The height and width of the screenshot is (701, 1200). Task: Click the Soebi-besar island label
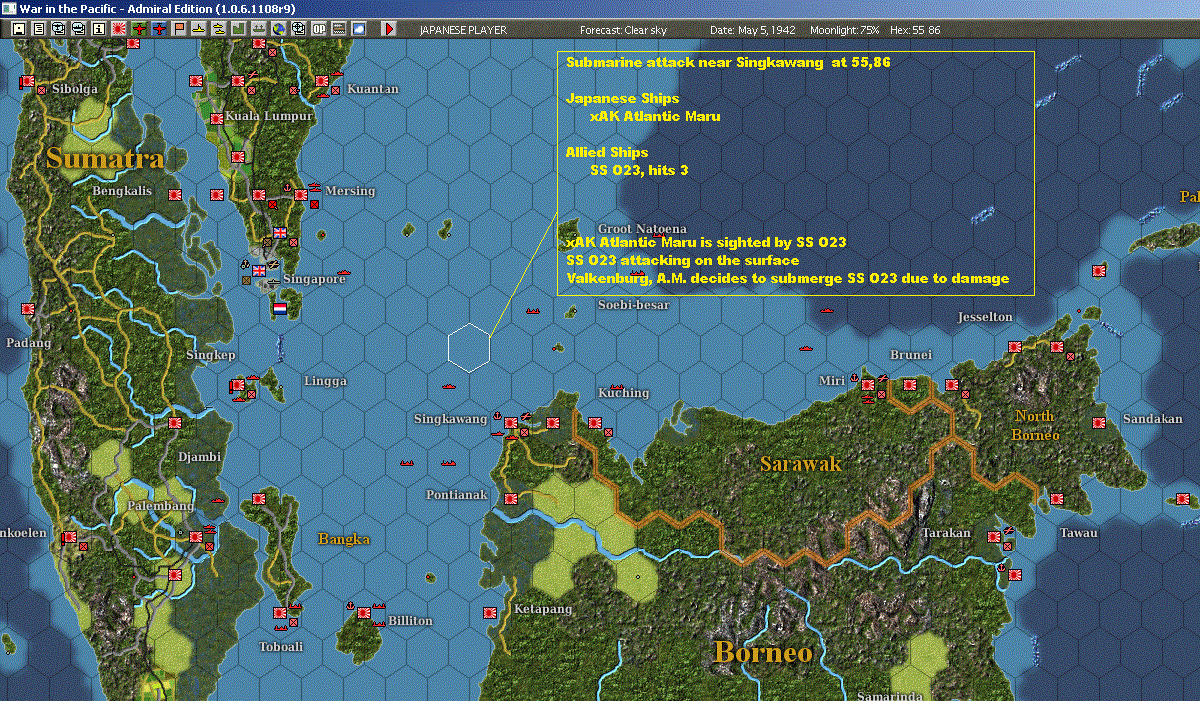pos(633,304)
